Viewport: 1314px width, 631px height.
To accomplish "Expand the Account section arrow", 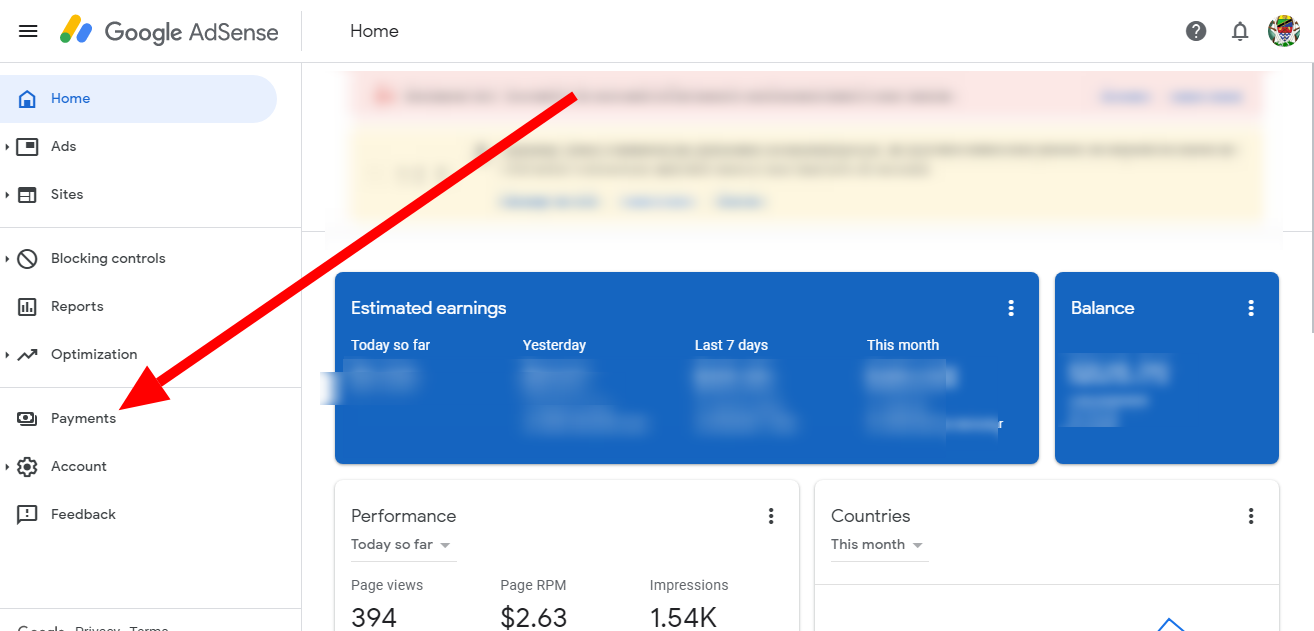I will (7, 467).
